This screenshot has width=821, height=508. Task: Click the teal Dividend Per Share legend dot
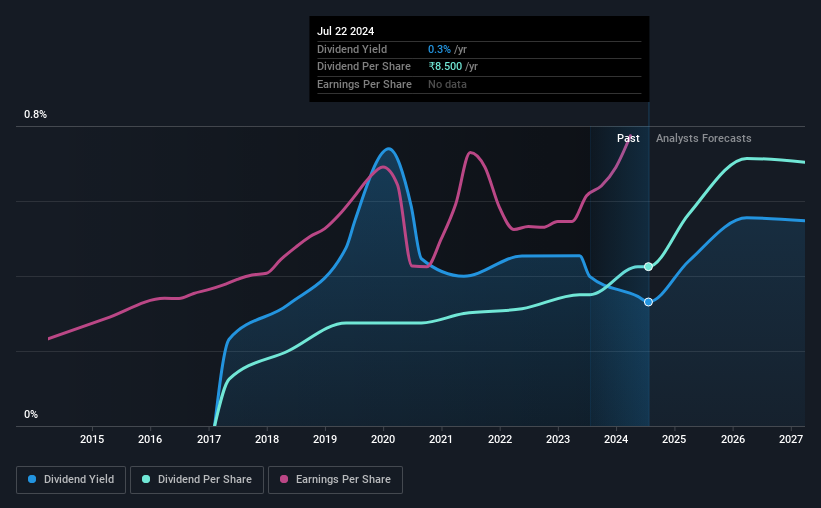(x=146, y=479)
